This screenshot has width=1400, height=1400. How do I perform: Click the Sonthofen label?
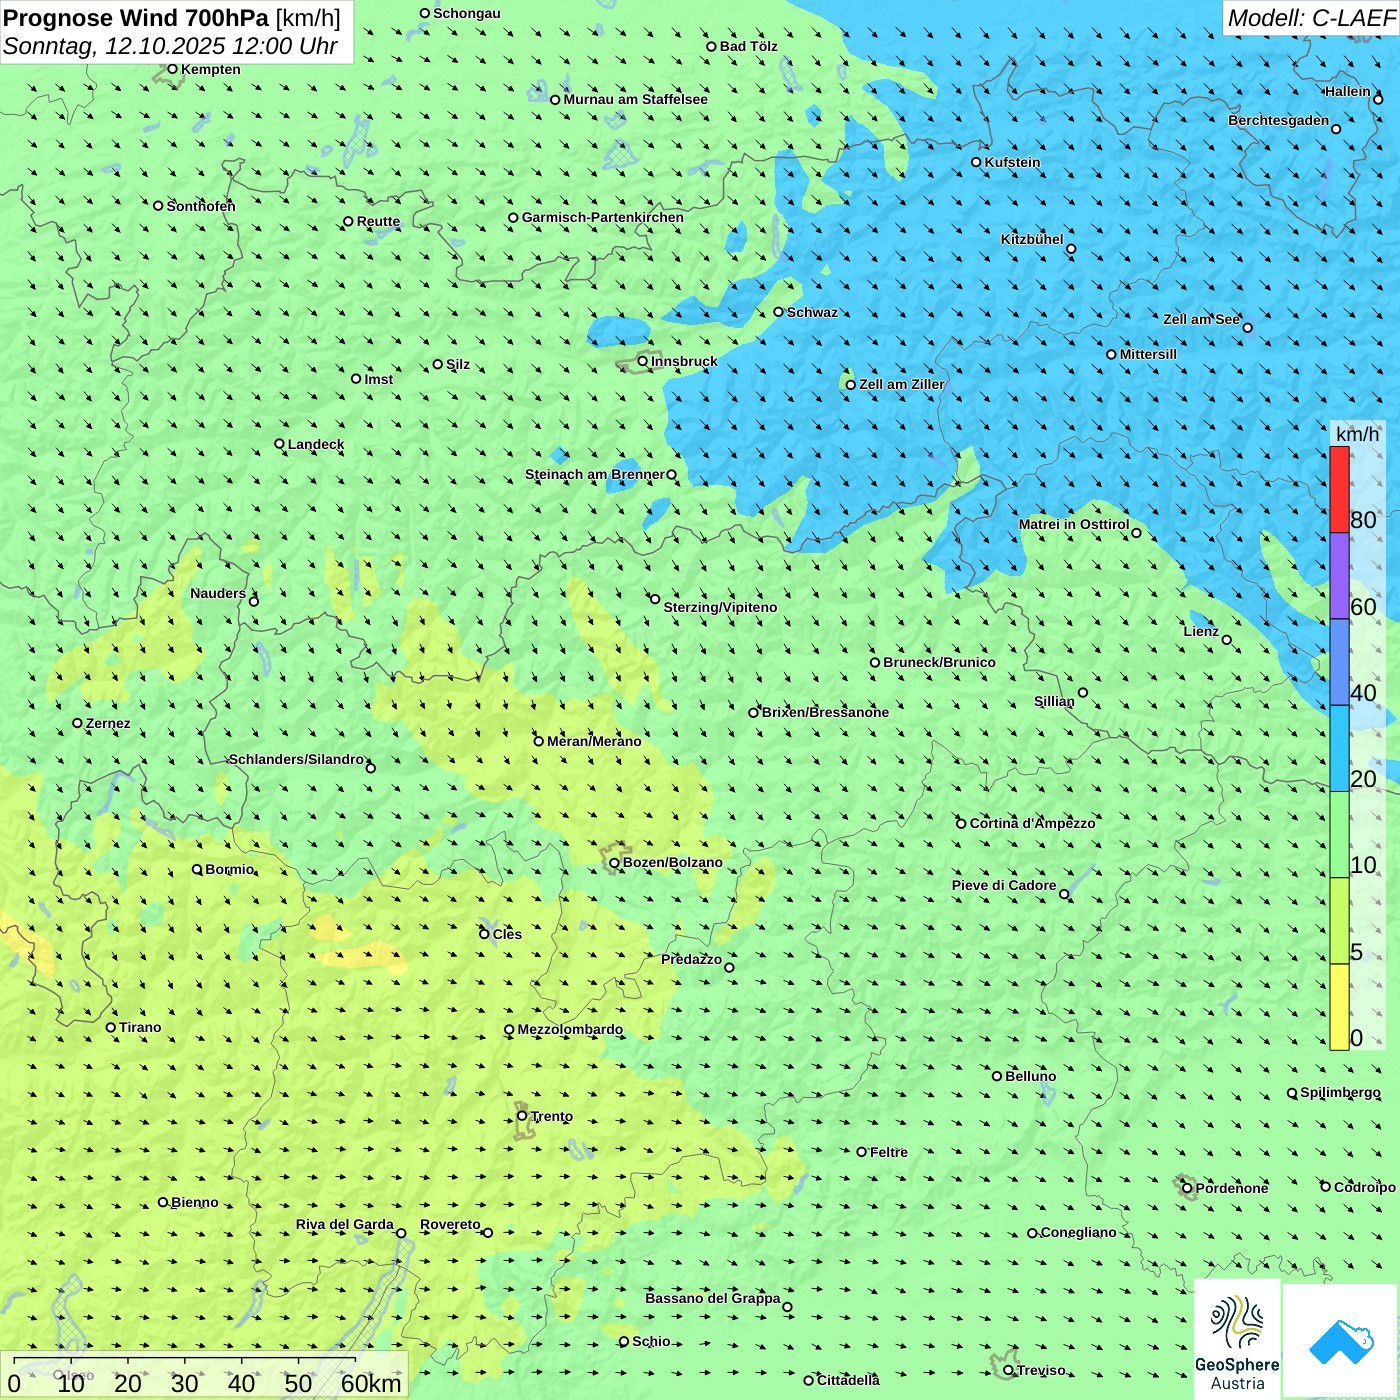tap(201, 206)
